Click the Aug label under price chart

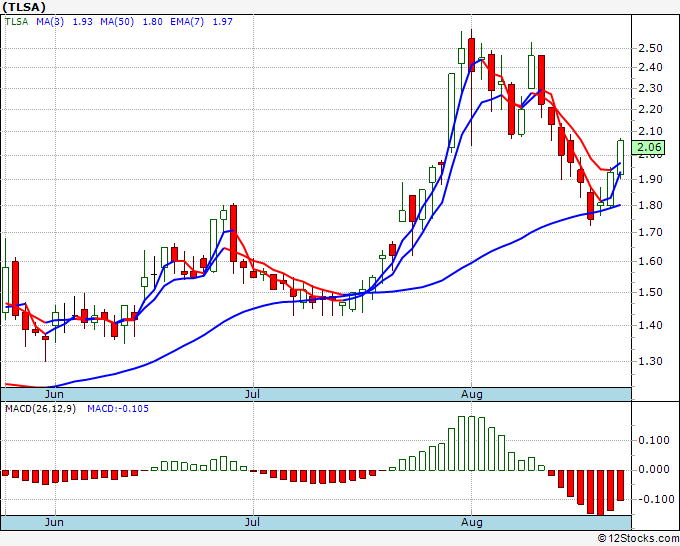[471, 394]
